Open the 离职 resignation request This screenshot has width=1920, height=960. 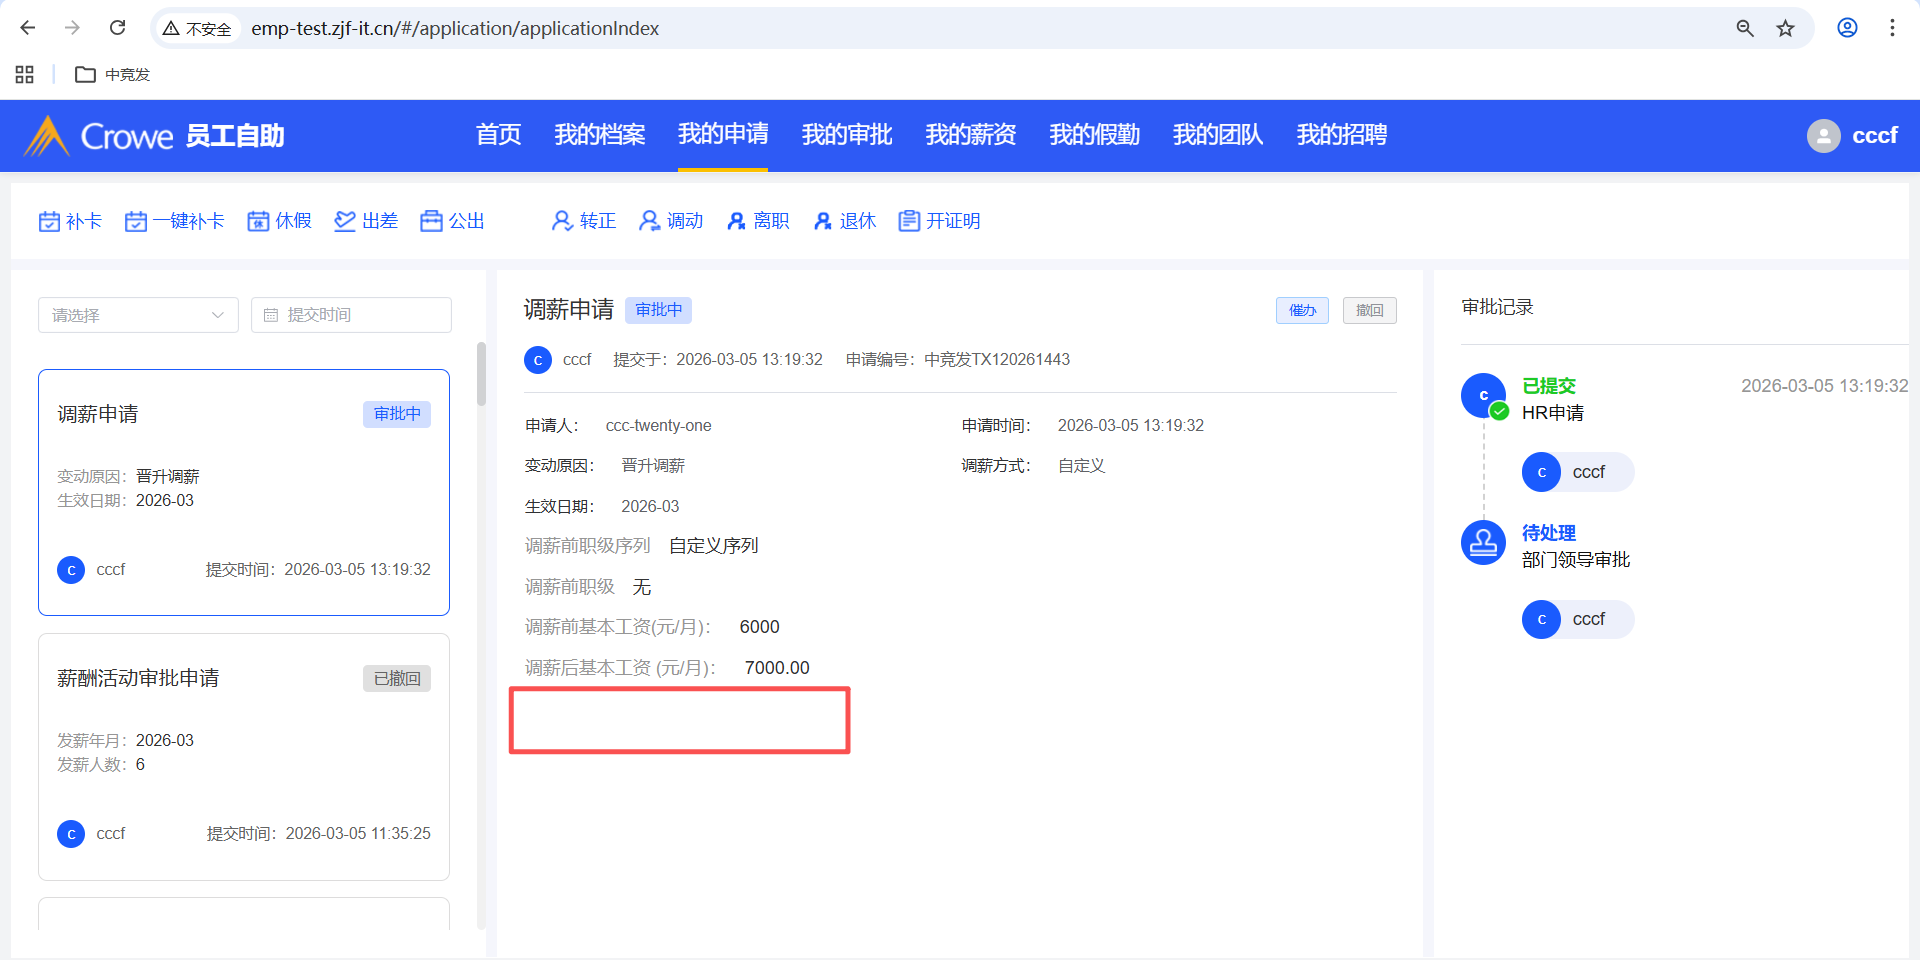(758, 221)
